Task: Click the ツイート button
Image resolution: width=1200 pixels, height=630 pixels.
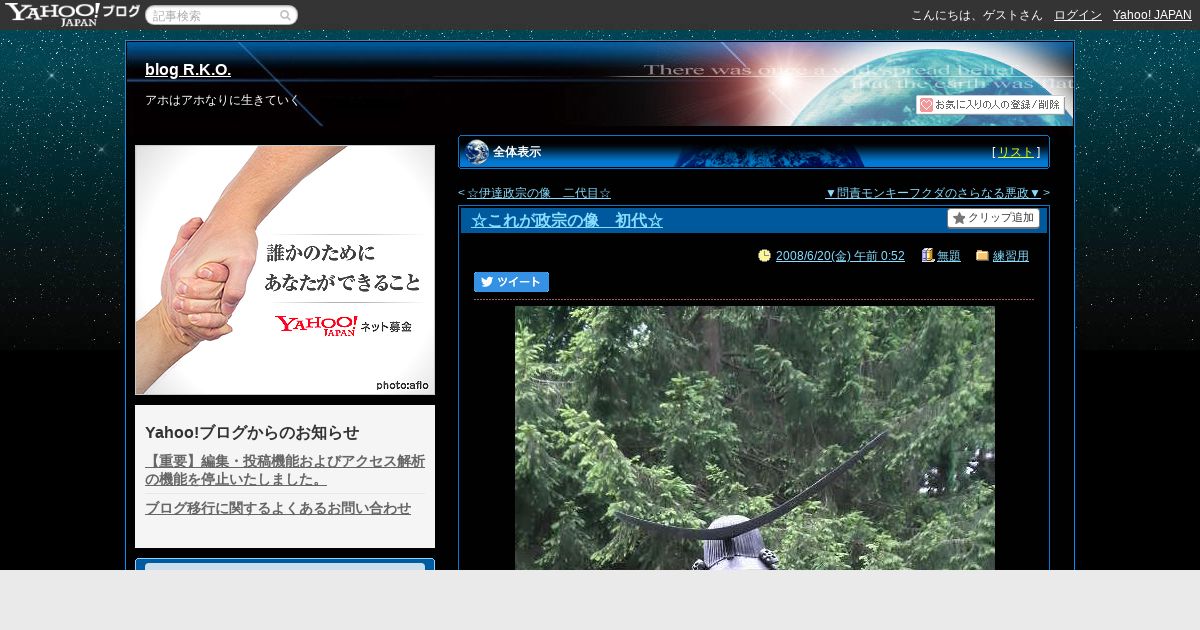Action: pos(511,282)
